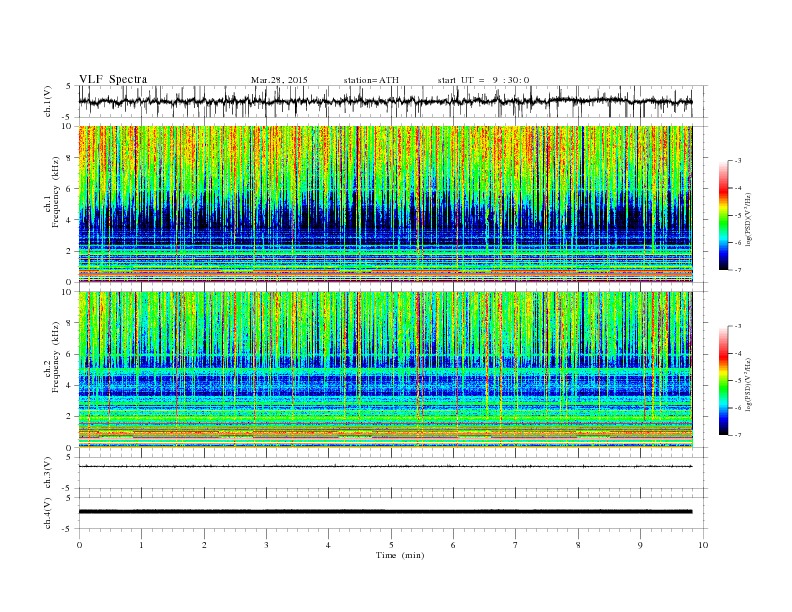Click the time axis tick label "7"
Image resolution: width=792 pixels, height=612 pixels.
click(x=515, y=545)
